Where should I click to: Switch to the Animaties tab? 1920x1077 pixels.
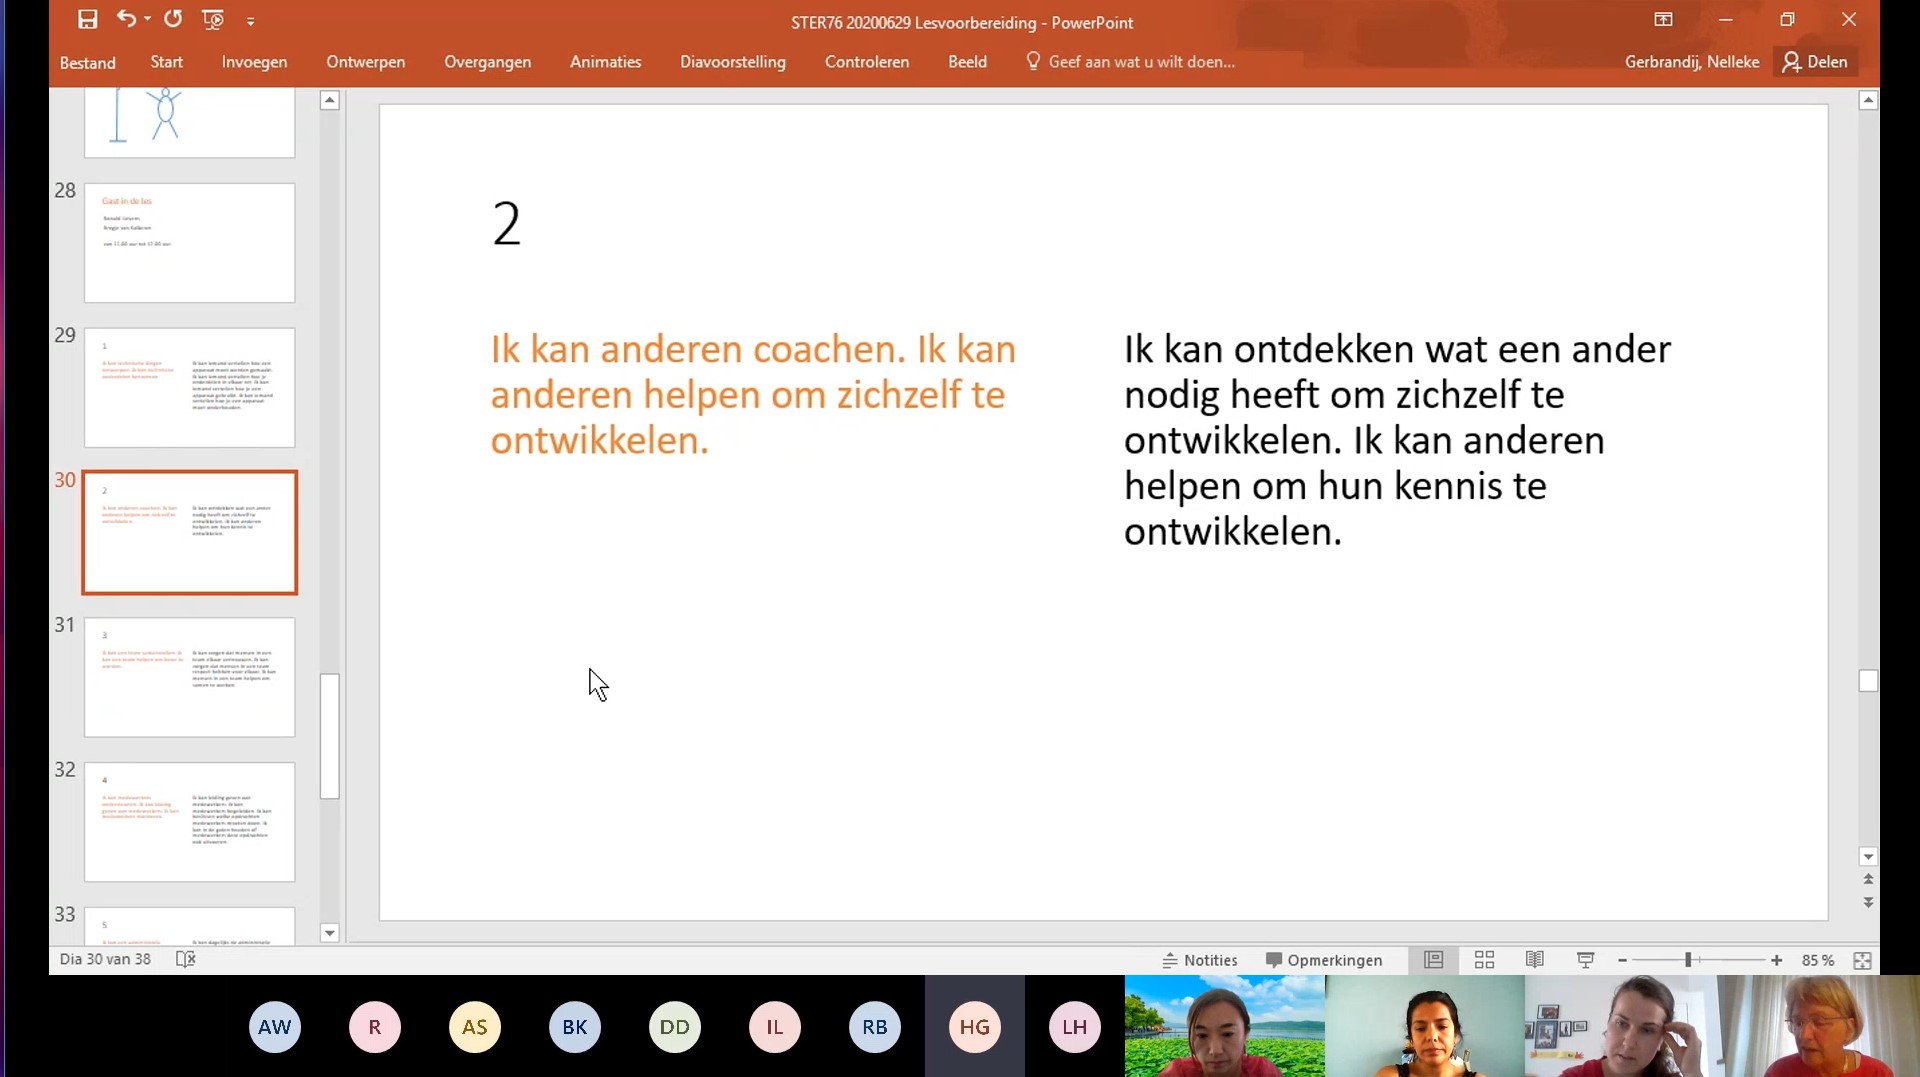tap(605, 62)
